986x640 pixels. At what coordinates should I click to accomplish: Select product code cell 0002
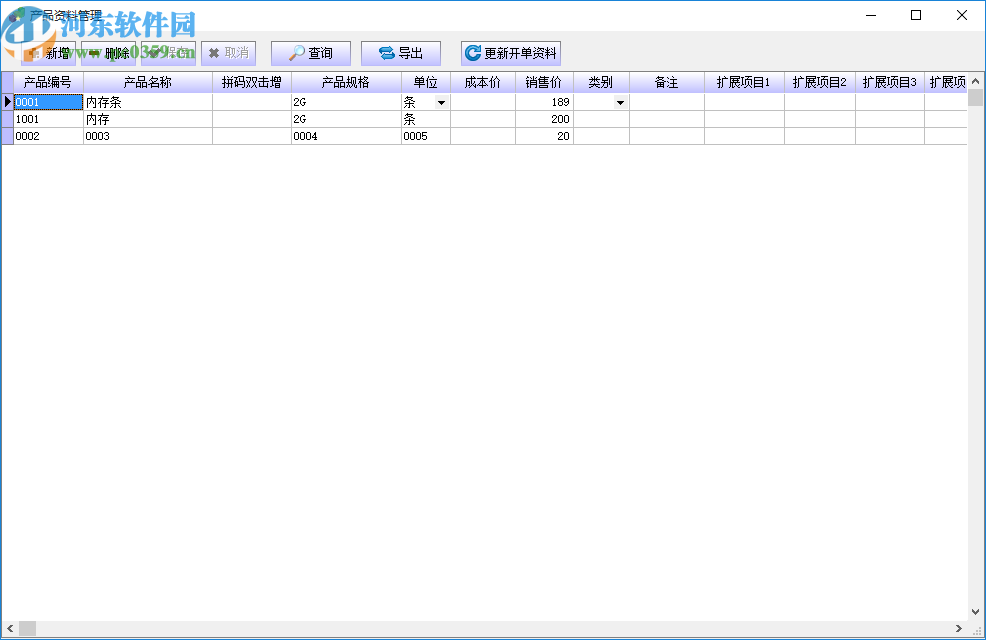[x=48, y=136]
